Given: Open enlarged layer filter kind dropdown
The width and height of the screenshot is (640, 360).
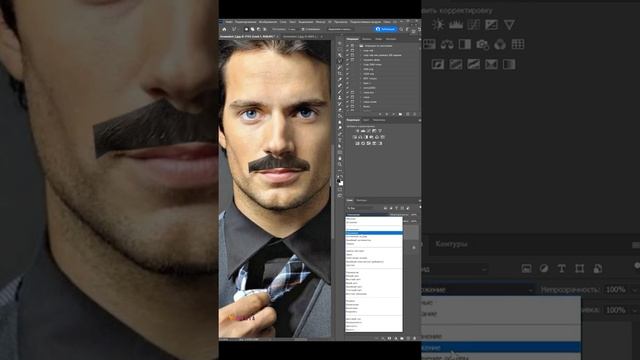Looking at the screenshot, I should 455,269.
